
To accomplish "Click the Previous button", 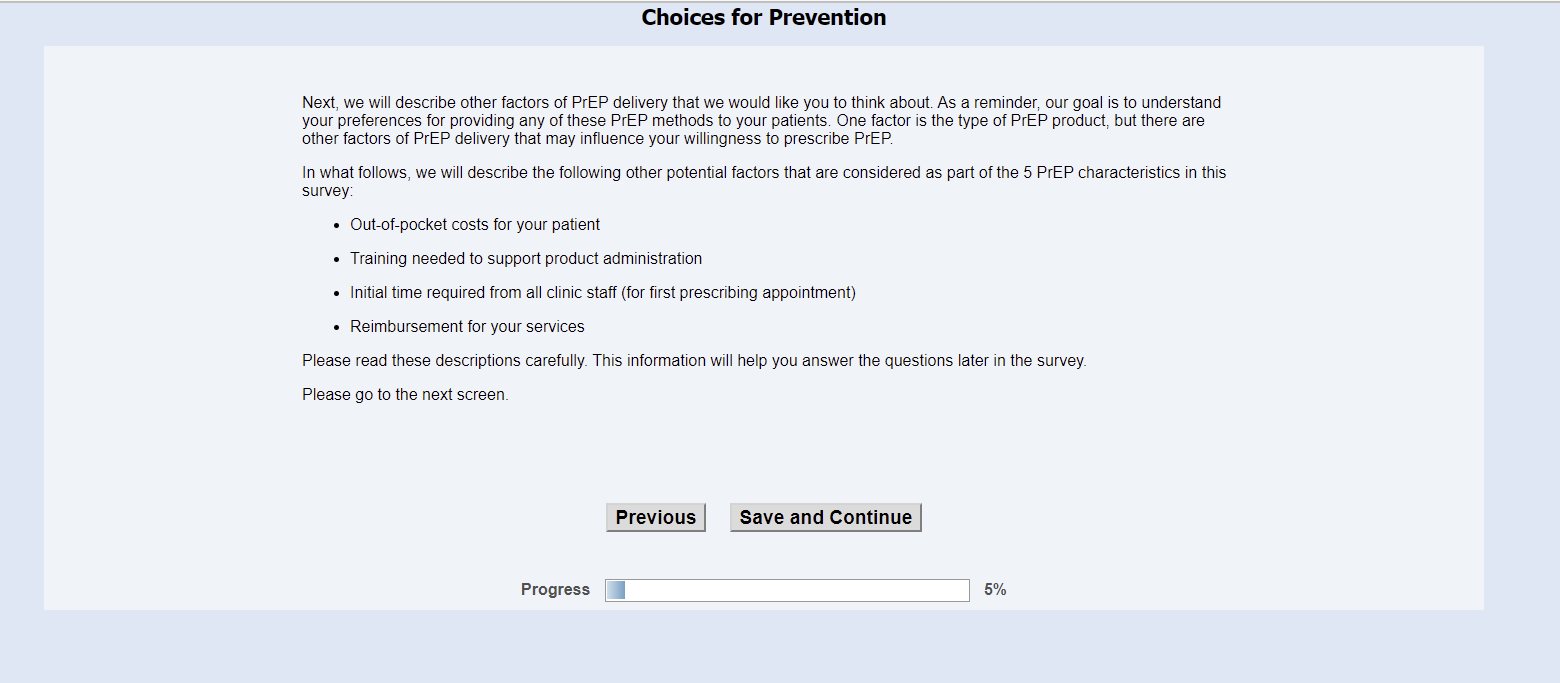I will 655,517.
